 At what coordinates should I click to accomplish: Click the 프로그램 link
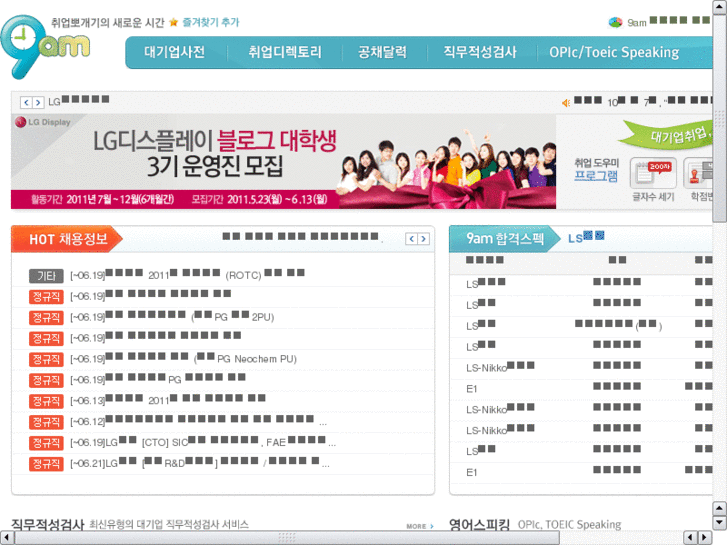pyautogui.click(x=596, y=176)
